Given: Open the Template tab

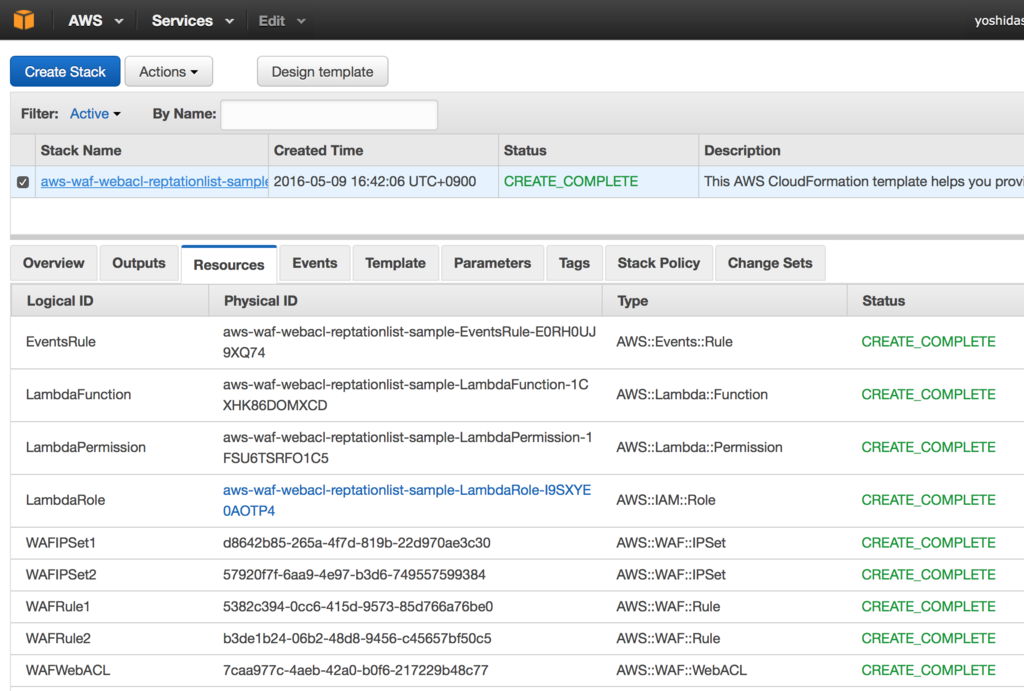Looking at the screenshot, I should [395, 263].
